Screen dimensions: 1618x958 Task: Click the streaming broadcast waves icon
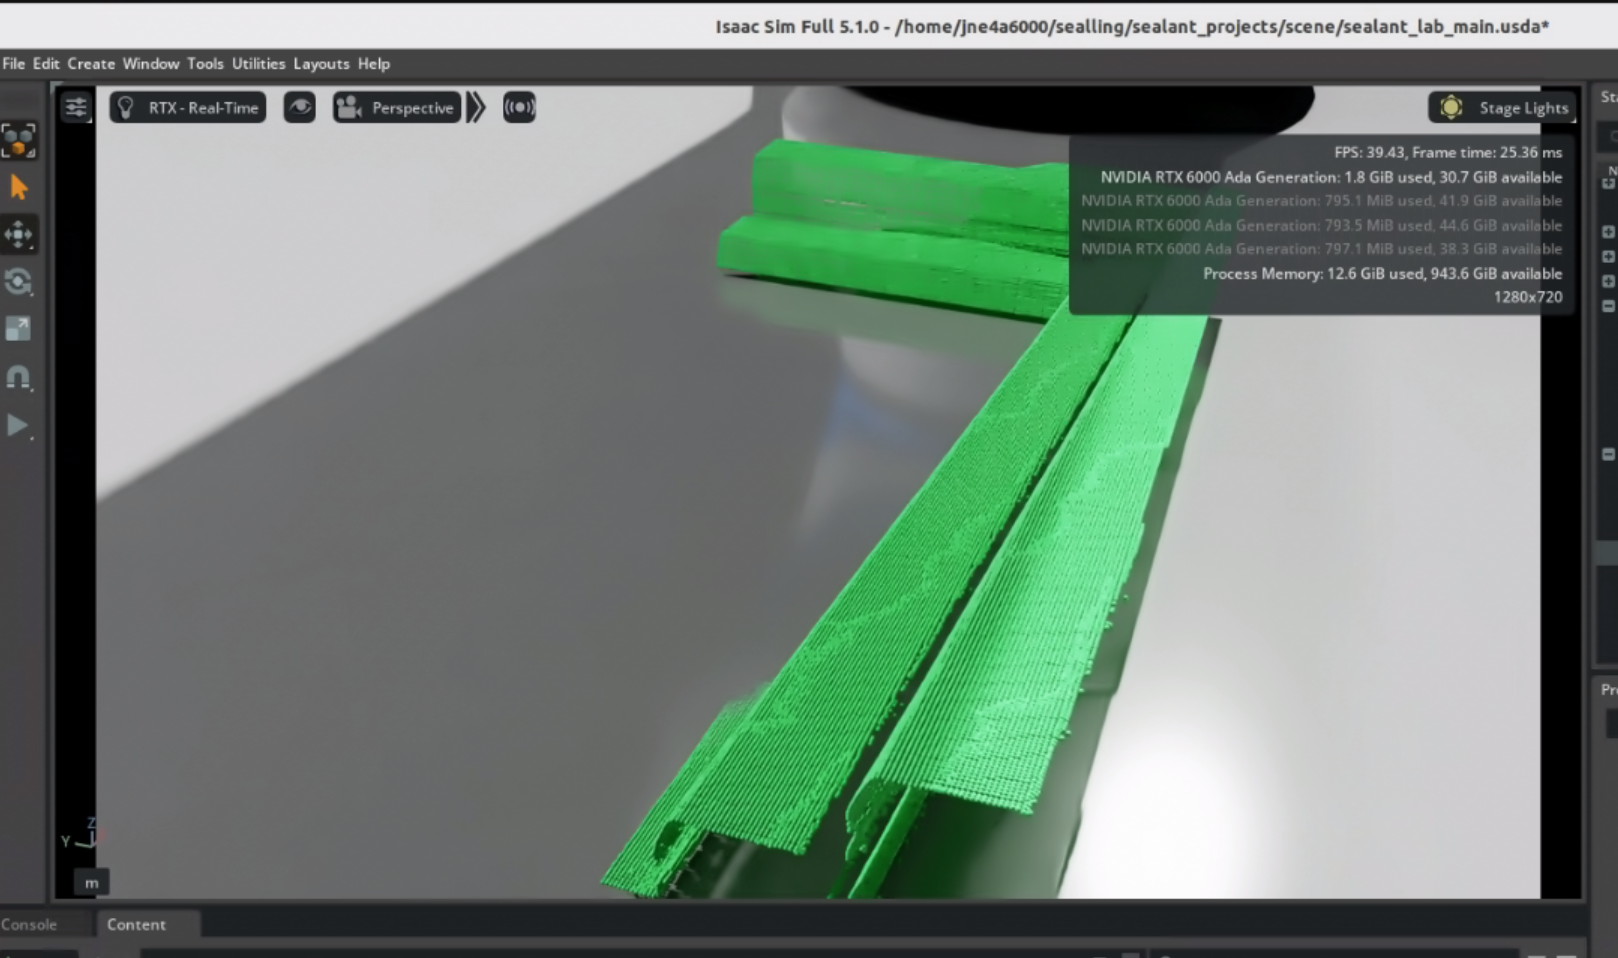519,107
